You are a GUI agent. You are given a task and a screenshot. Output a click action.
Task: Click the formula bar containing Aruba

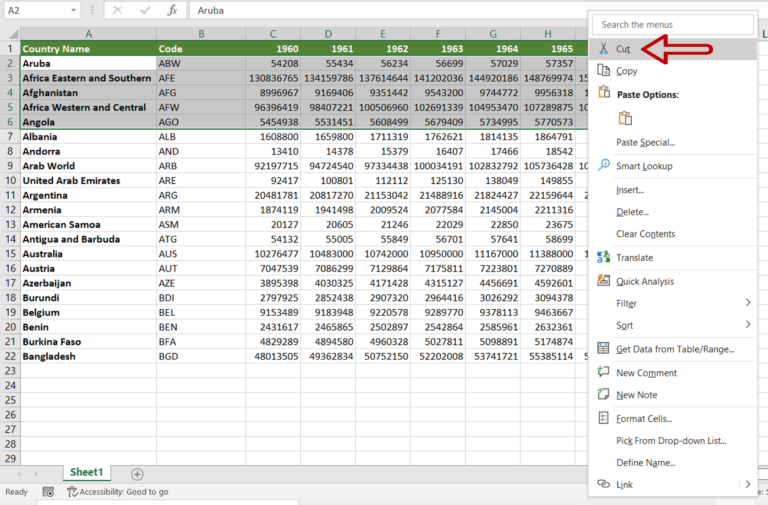(x=387, y=10)
